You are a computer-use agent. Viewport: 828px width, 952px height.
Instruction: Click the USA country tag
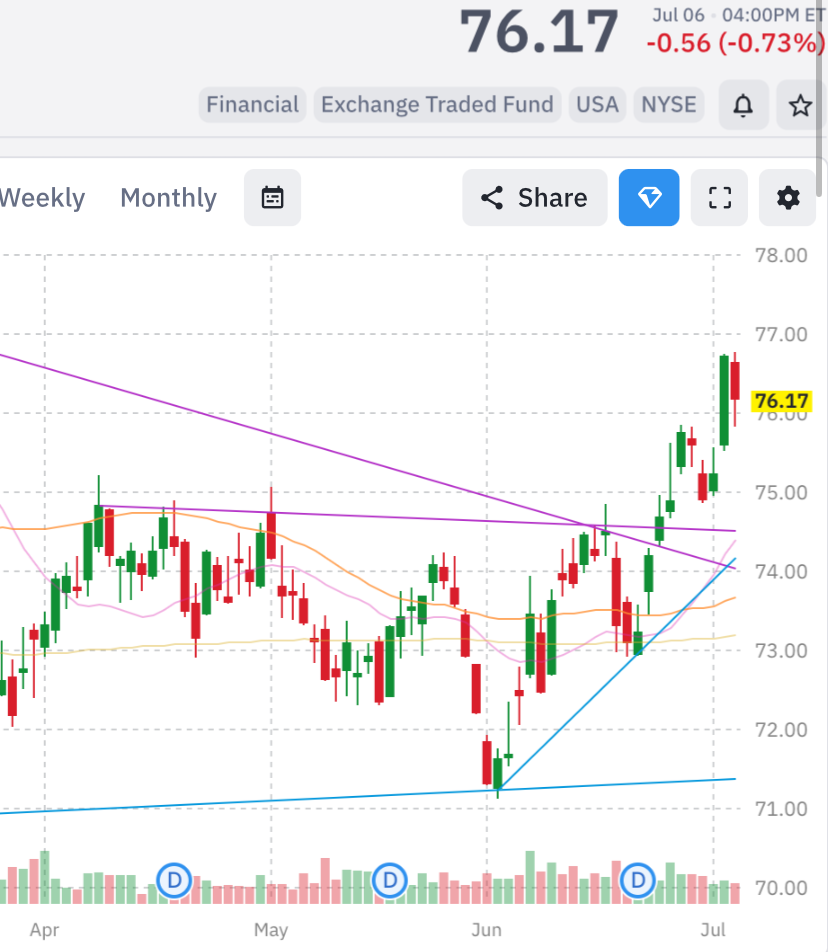click(597, 104)
